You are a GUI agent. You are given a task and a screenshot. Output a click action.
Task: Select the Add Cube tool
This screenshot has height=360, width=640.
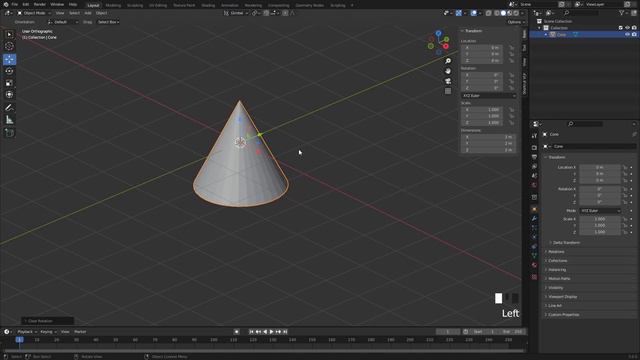pyautogui.click(x=9, y=133)
